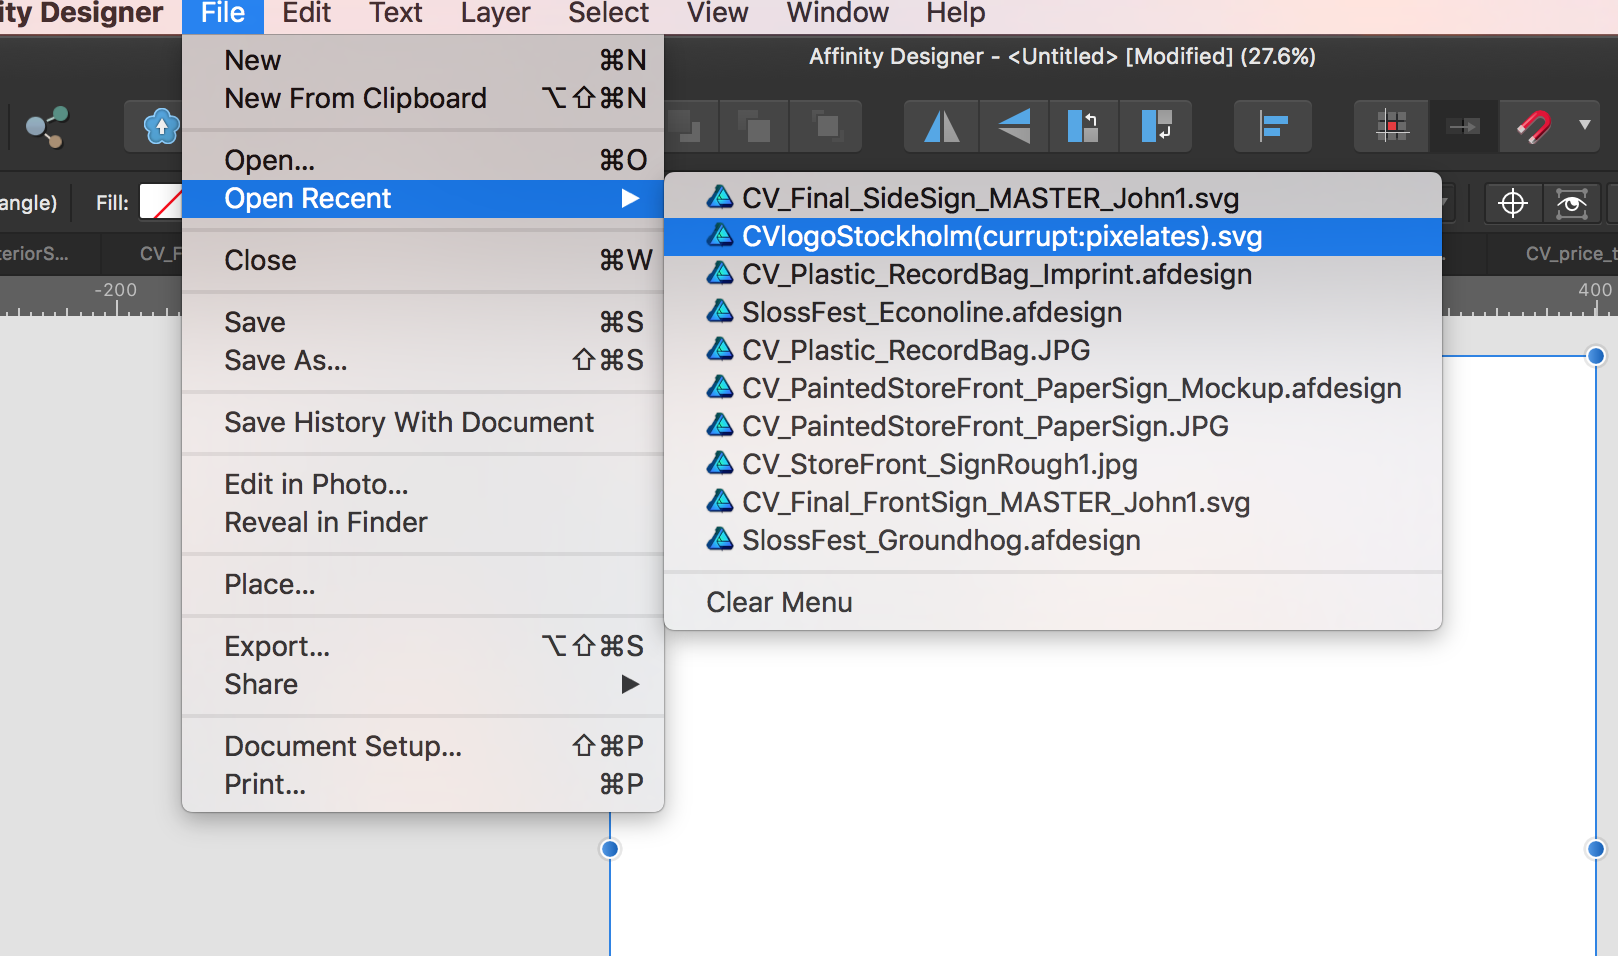The height and width of the screenshot is (956, 1618).
Task: Choose Export... menu item
Action: [x=423, y=646]
